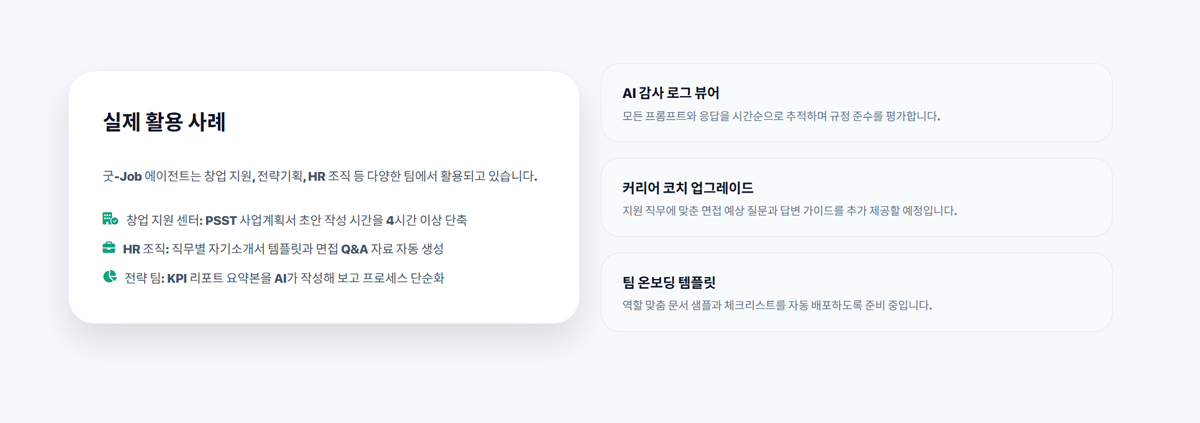Select the 전략 팀 list item label

[144, 278]
